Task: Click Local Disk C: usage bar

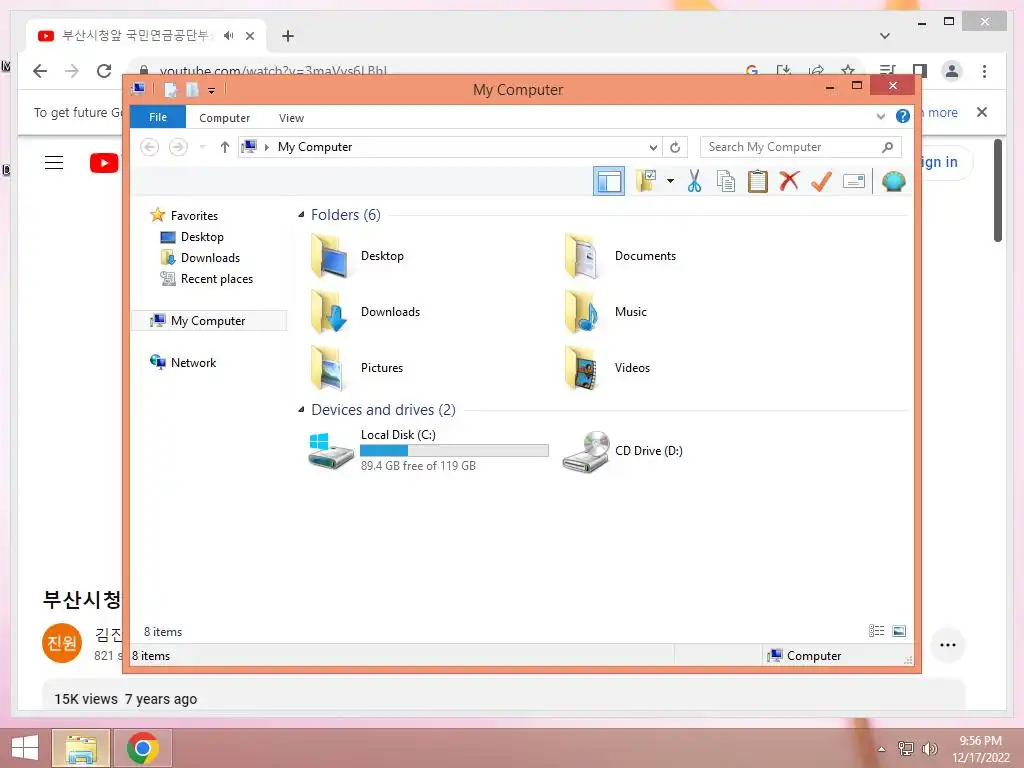Action: point(454,451)
